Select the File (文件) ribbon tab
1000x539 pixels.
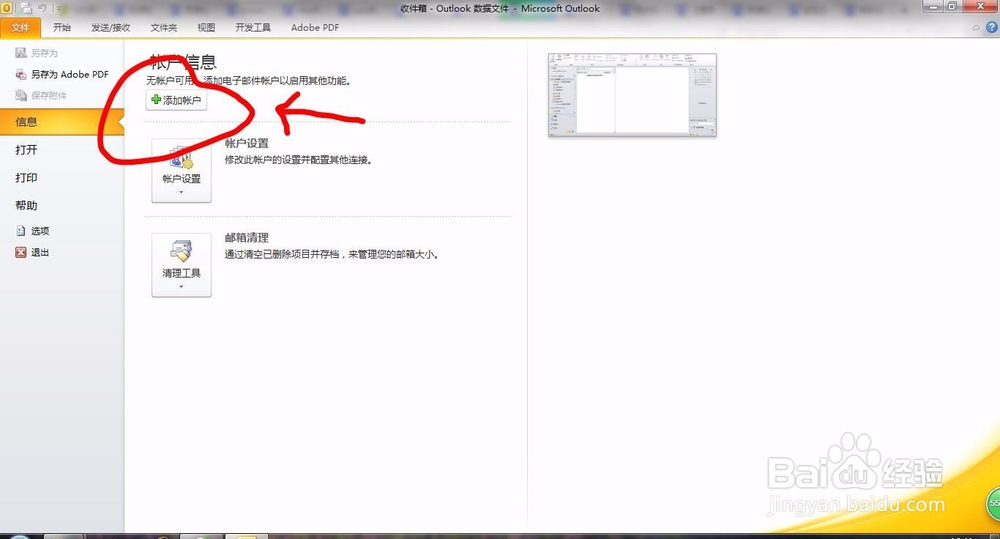(20, 27)
